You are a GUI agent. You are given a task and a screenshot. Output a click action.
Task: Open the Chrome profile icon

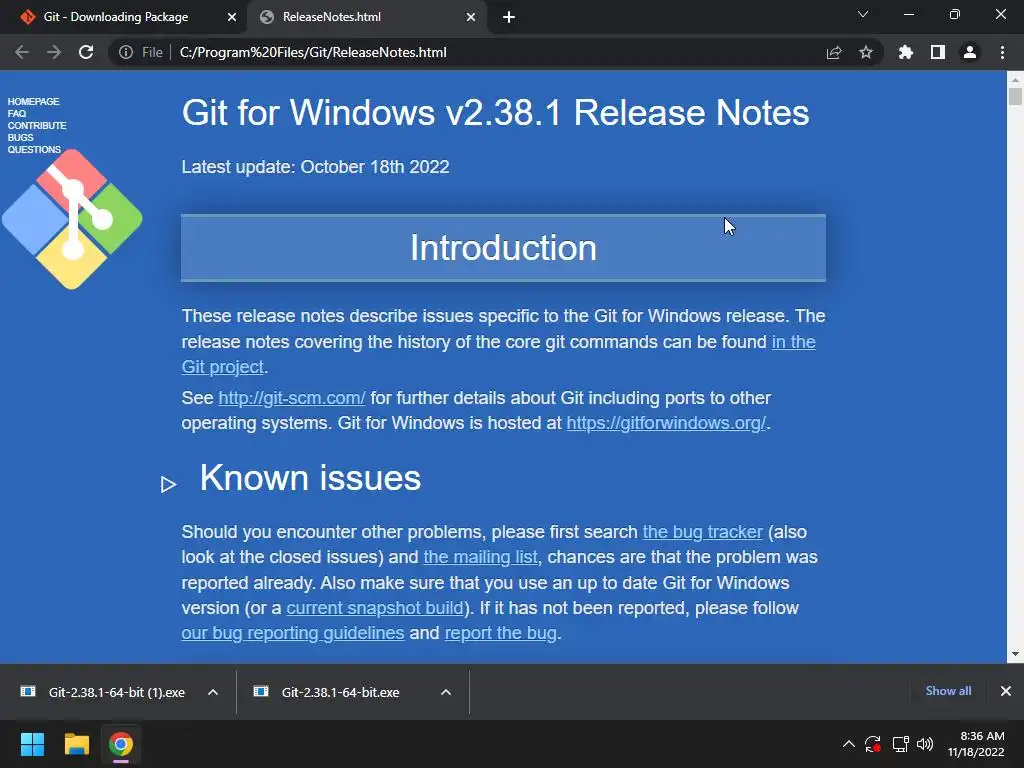(970, 52)
